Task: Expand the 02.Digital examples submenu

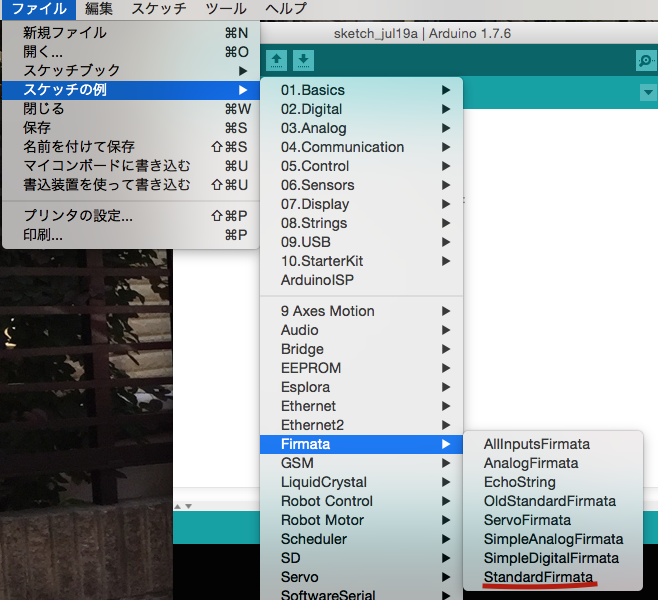Action: pyautogui.click(x=361, y=109)
